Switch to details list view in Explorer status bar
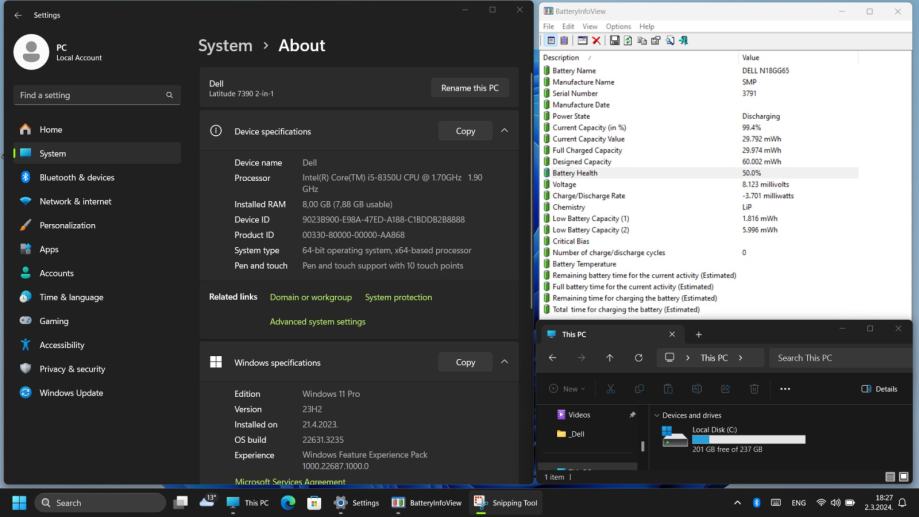 point(890,477)
